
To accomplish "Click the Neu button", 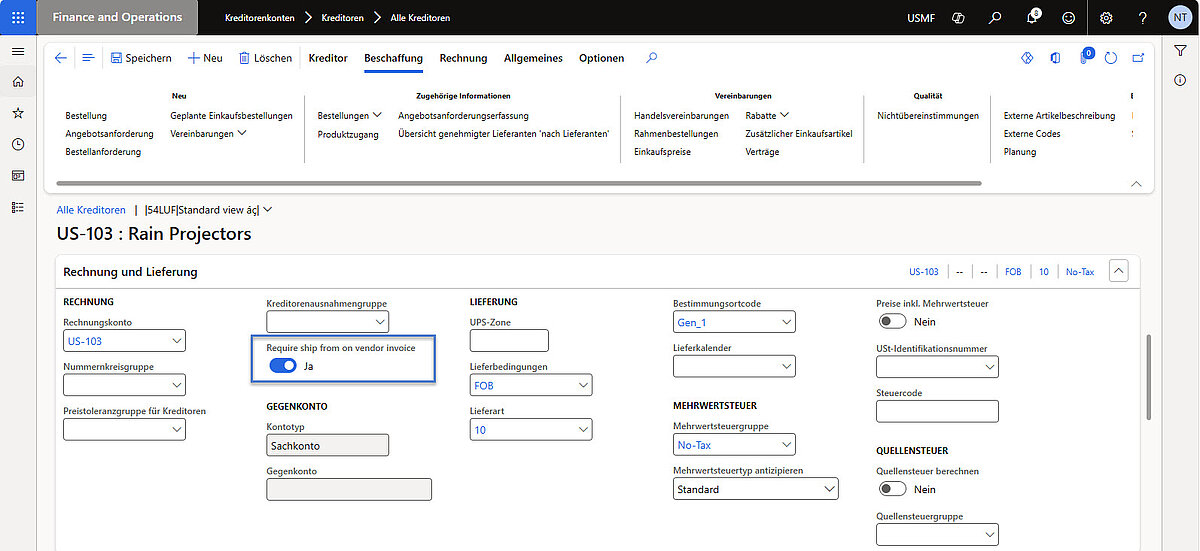I will click(x=205, y=58).
